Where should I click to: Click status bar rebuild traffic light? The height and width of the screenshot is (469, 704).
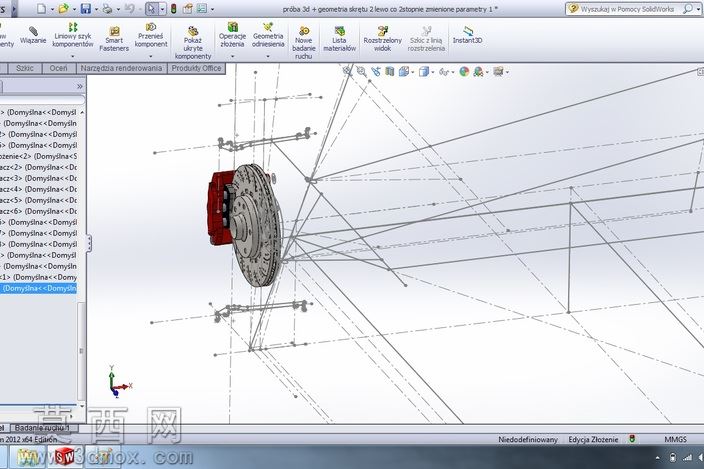(x=632, y=439)
